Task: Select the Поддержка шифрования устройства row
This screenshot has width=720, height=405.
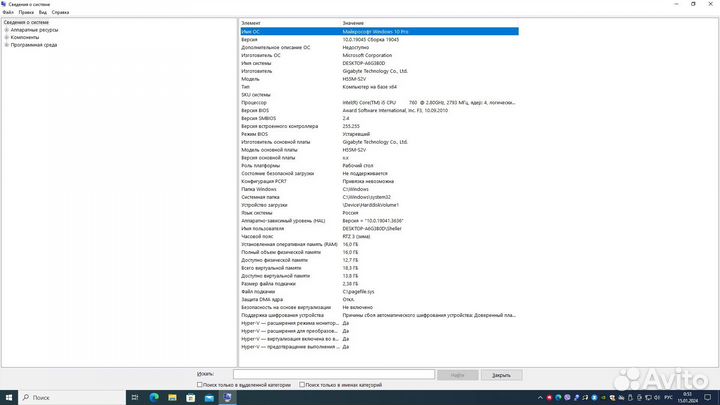Action: 379,315
